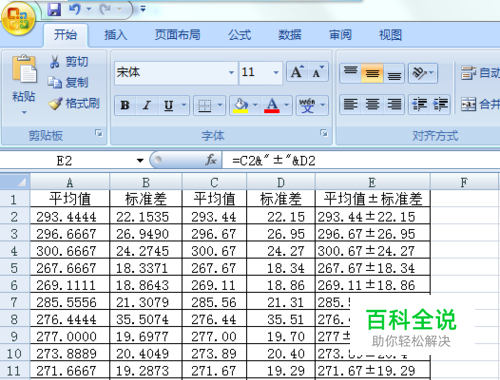Open the 公式 tab
The image size is (500, 380).
(240, 35)
